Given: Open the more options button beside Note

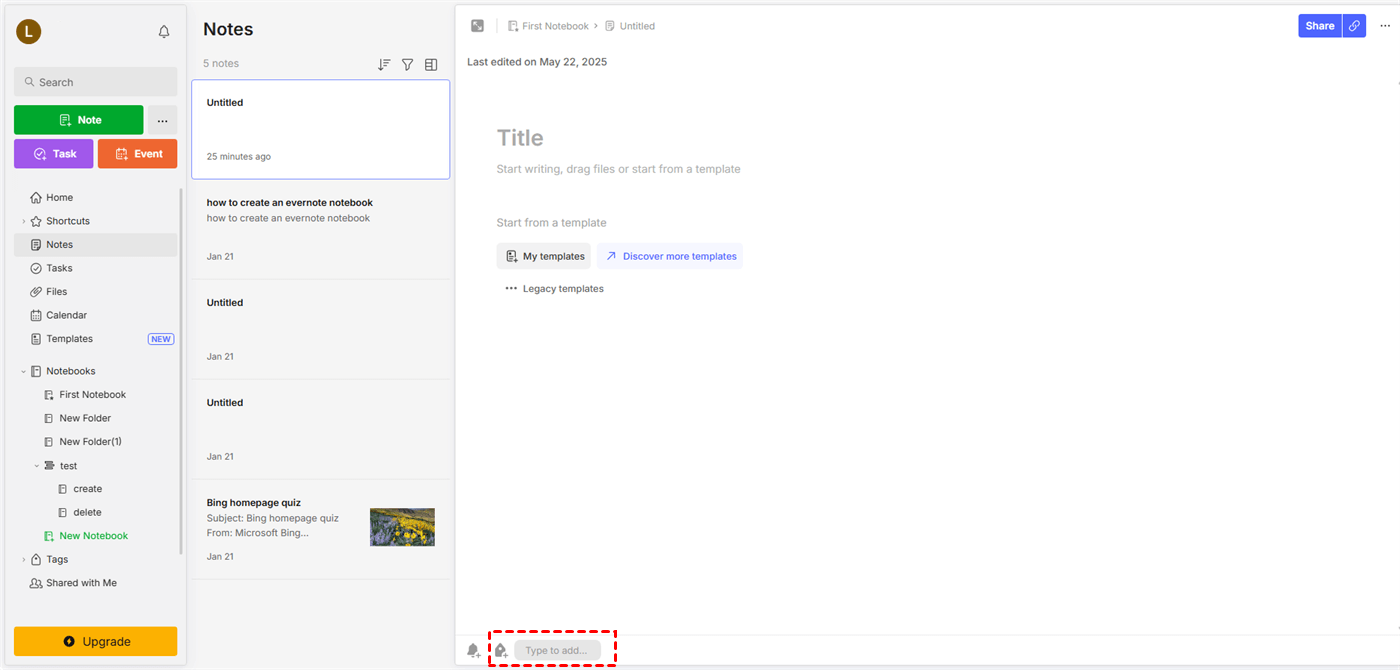Looking at the screenshot, I should click(163, 120).
